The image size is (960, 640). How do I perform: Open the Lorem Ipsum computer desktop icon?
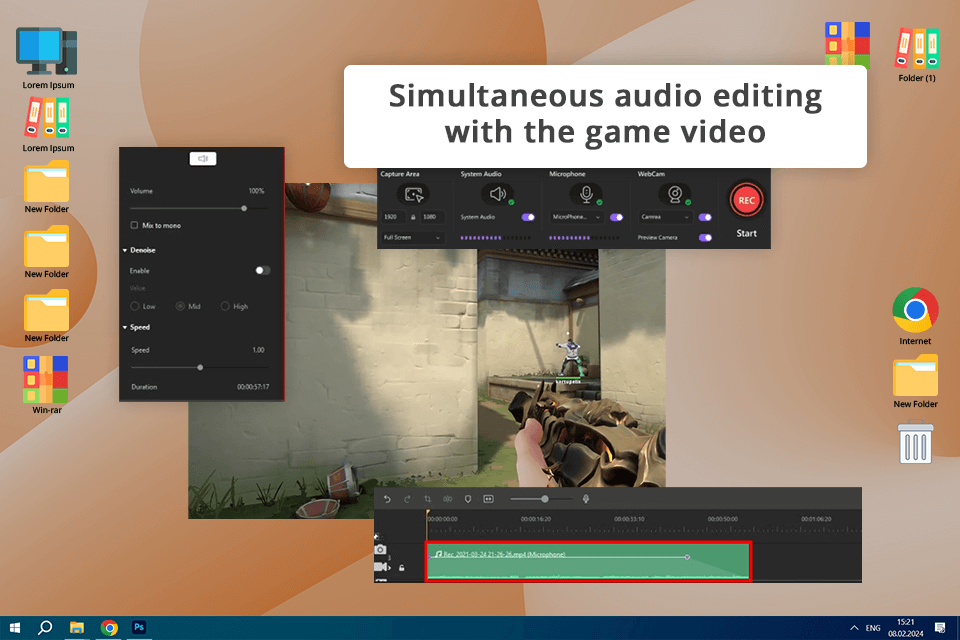[x=48, y=59]
